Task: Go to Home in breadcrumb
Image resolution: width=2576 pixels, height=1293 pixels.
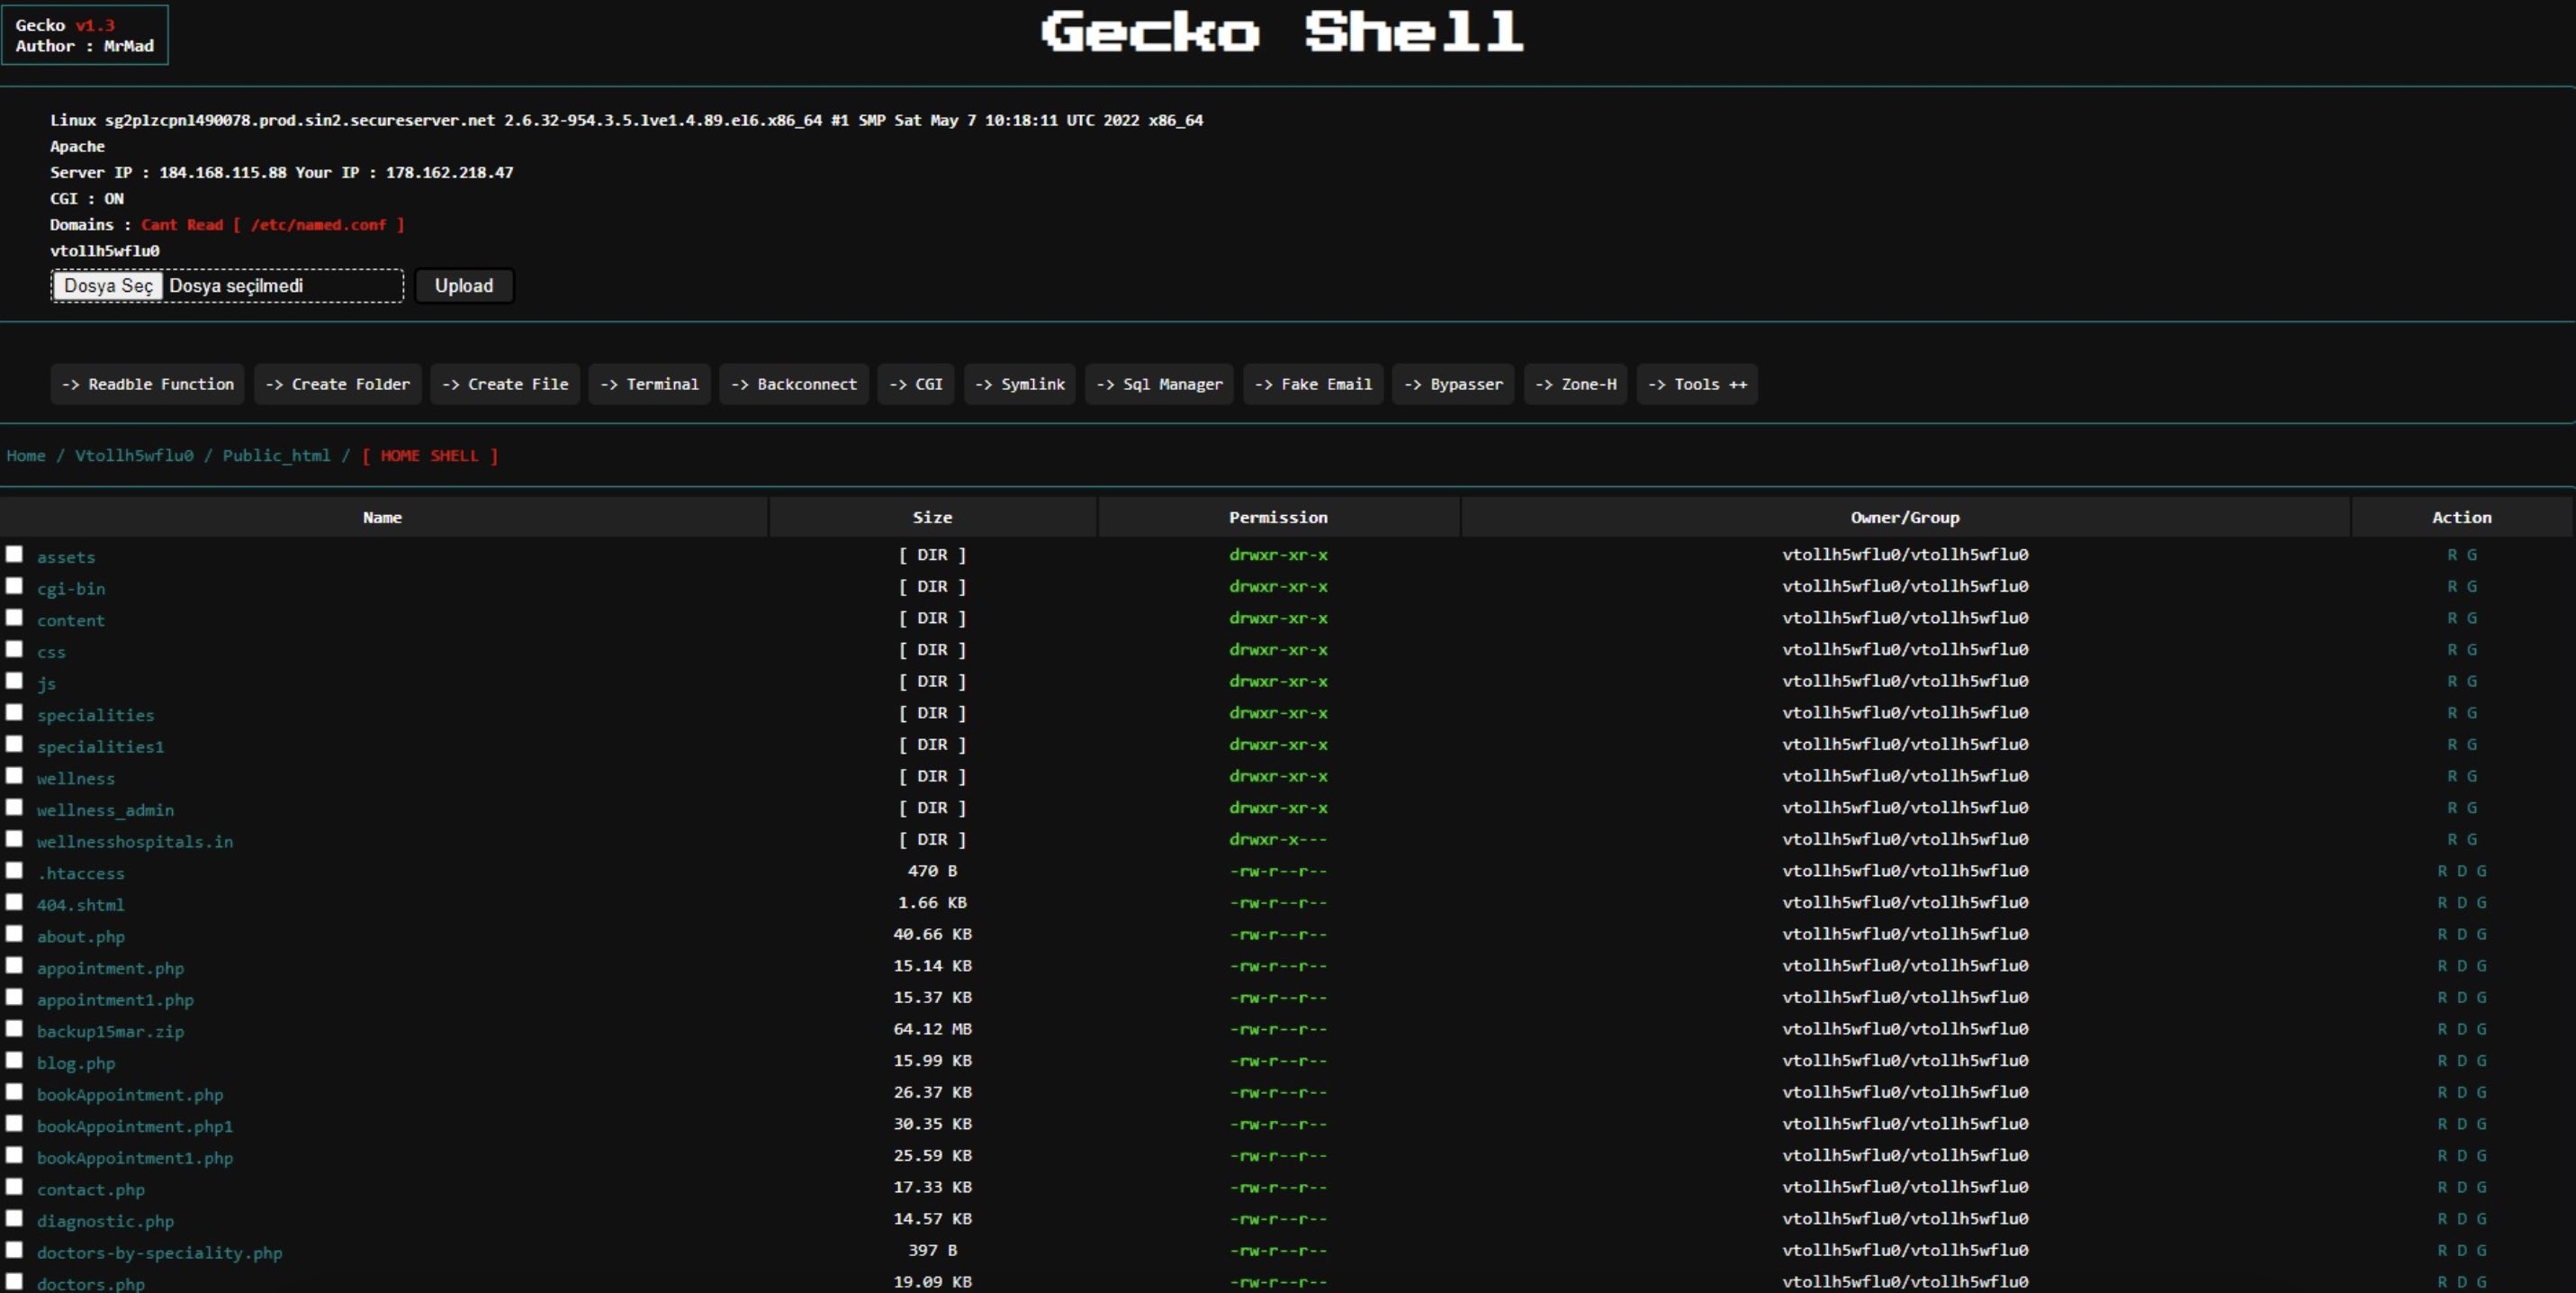Action: pos(26,456)
